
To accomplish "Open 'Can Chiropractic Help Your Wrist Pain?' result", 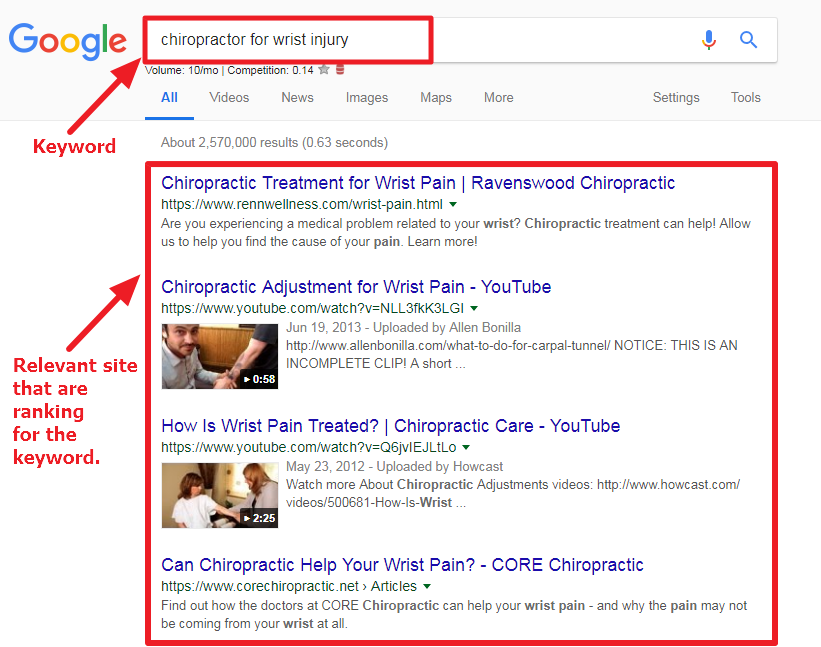I will coord(402,565).
